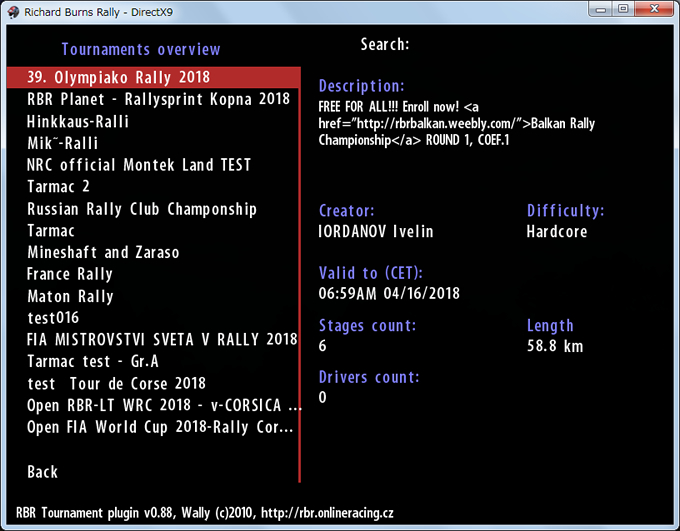The height and width of the screenshot is (531, 680).
Task: Select FIA MISTROVSTVI SVETA V RALLY 2018
Action: 162,339
